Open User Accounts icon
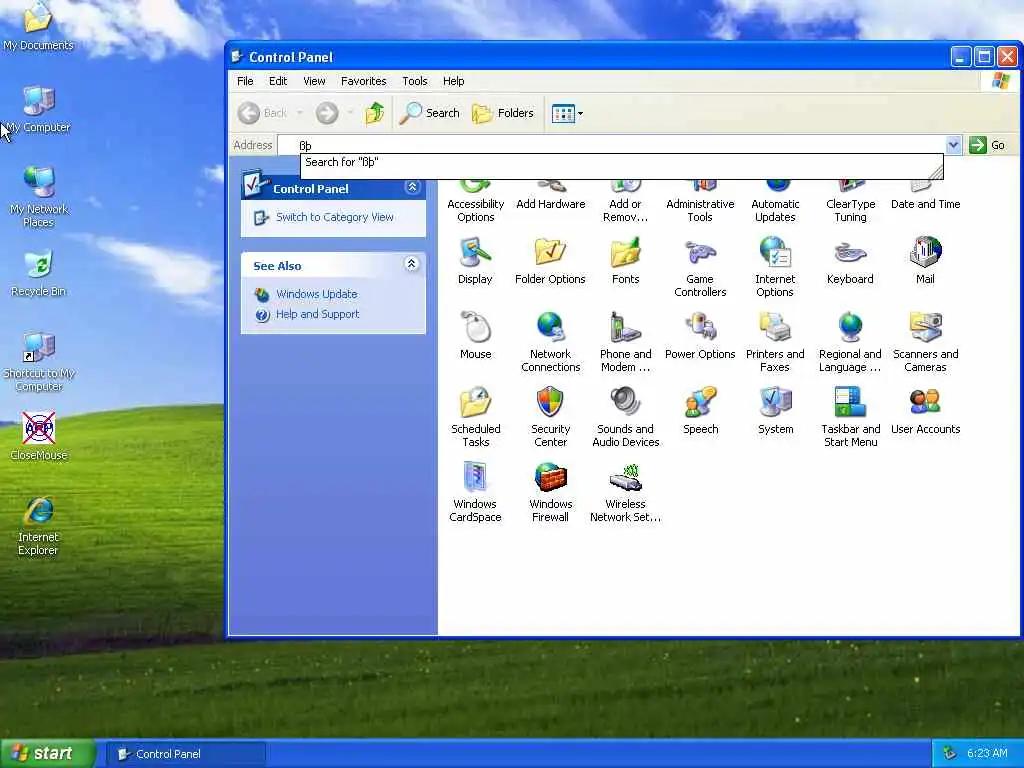Image resolution: width=1024 pixels, height=768 pixels. 925,411
